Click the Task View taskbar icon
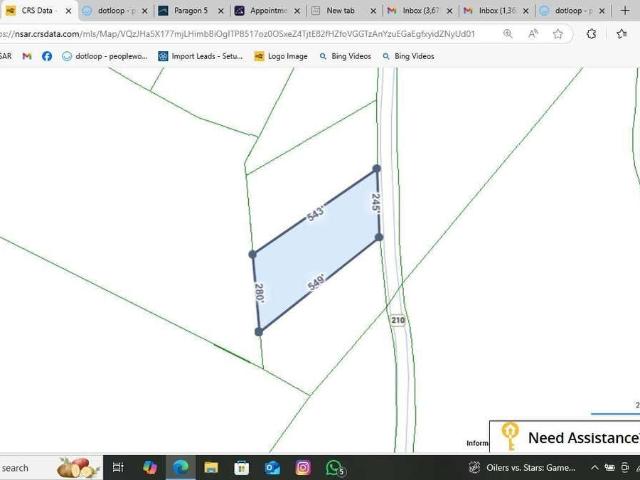640x480 pixels. [118, 467]
